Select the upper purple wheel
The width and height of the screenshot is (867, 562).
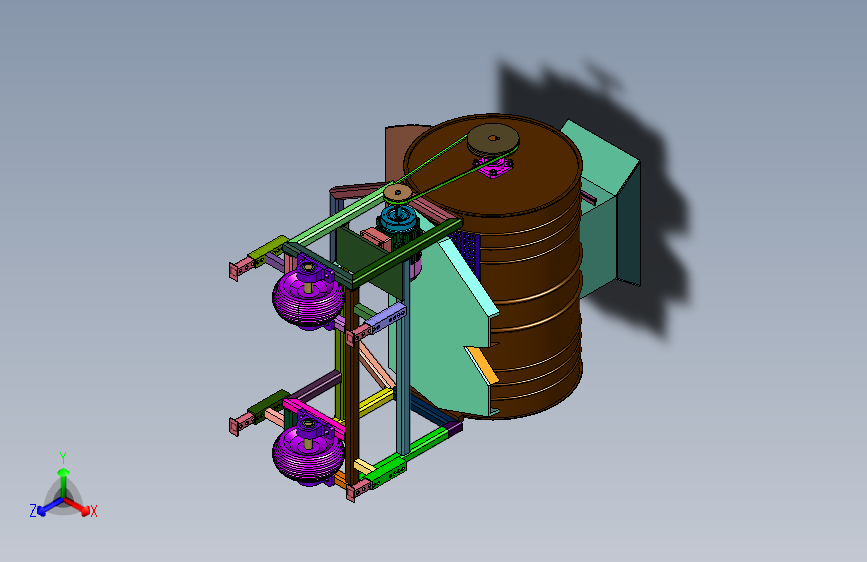coord(307,299)
